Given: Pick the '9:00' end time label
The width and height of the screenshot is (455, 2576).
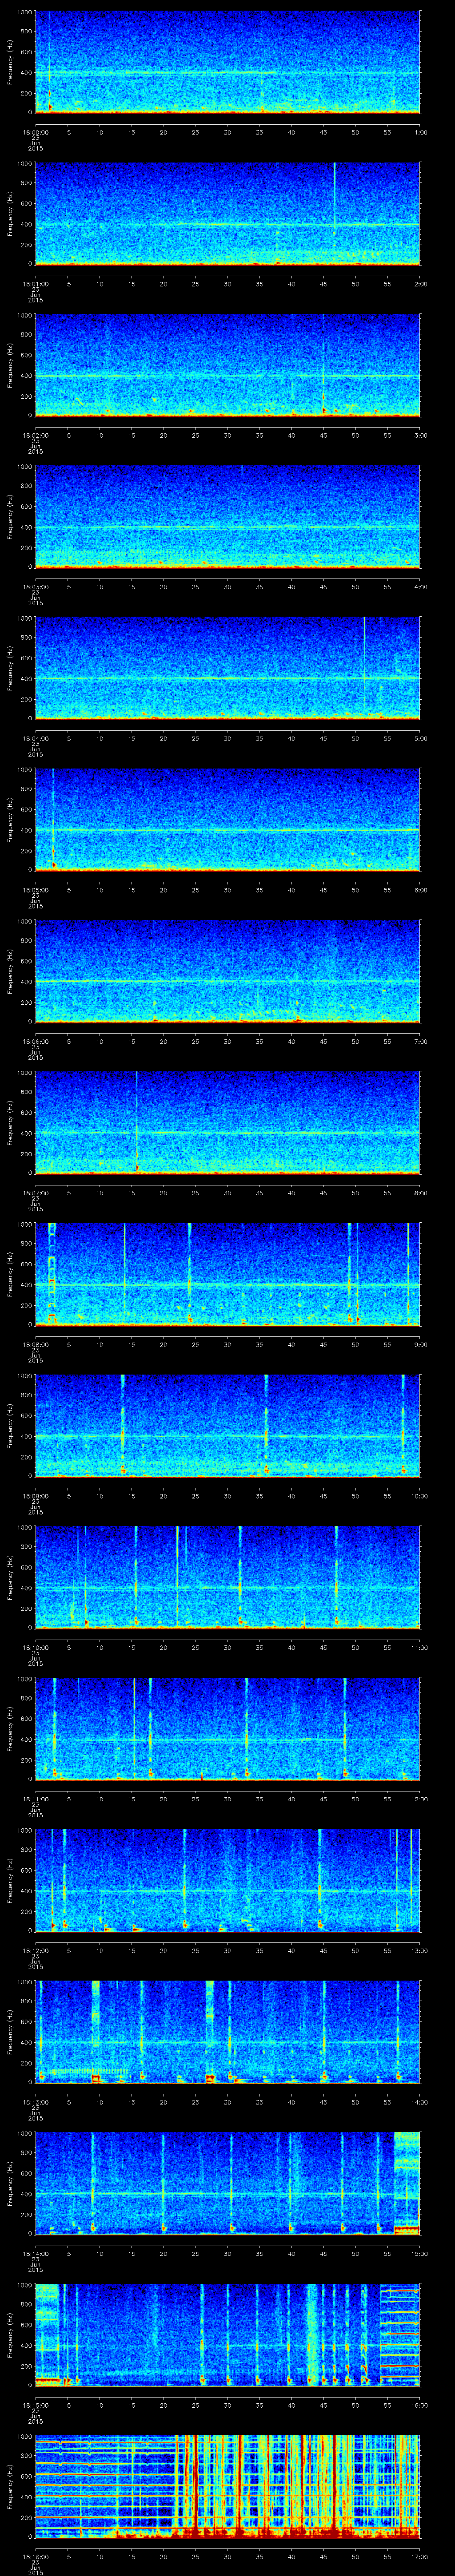Looking at the screenshot, I should click(x=421, y=1344).
